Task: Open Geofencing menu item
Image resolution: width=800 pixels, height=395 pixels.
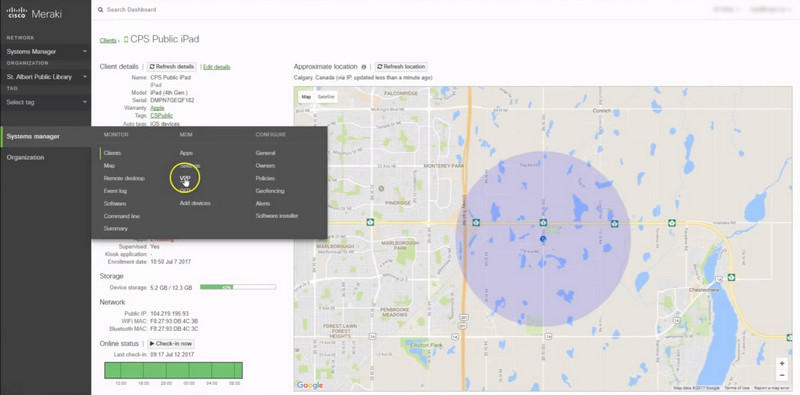Action: coord(270,191)
